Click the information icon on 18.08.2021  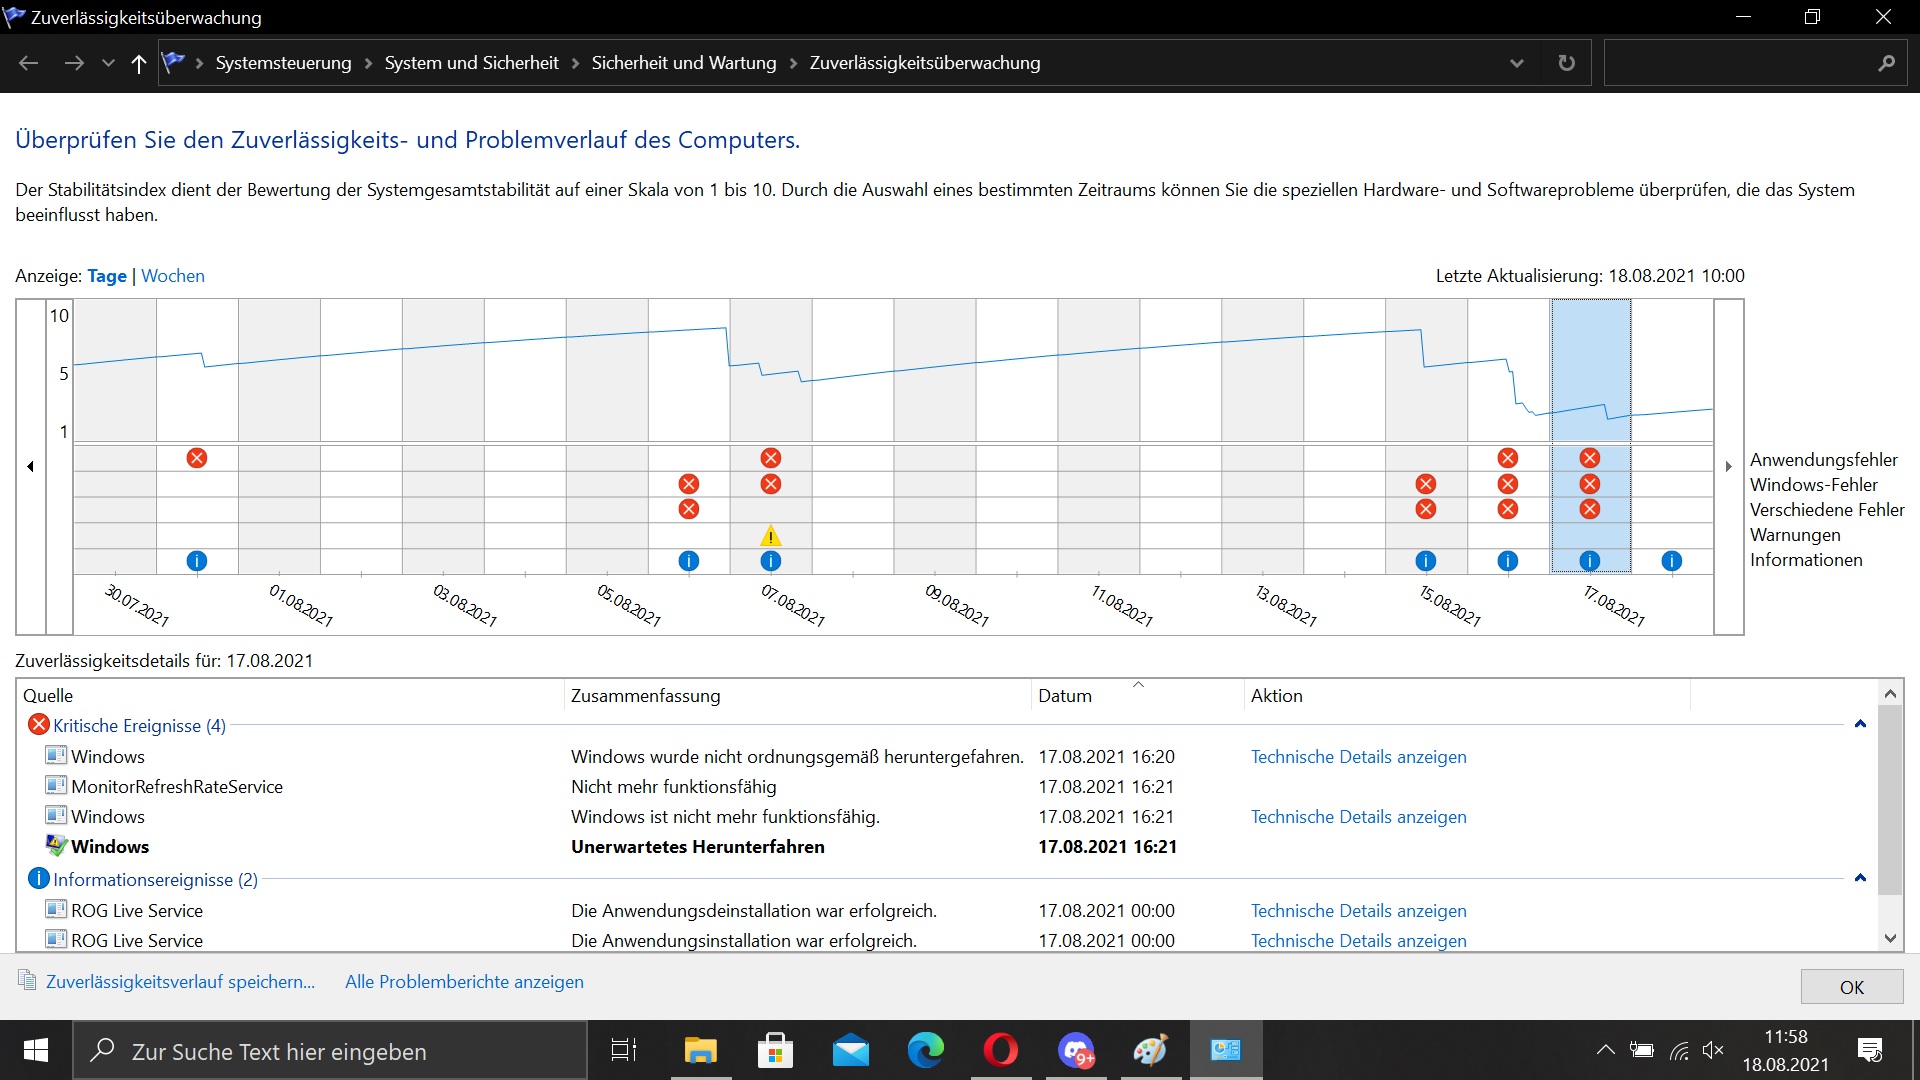point(1671,561)
